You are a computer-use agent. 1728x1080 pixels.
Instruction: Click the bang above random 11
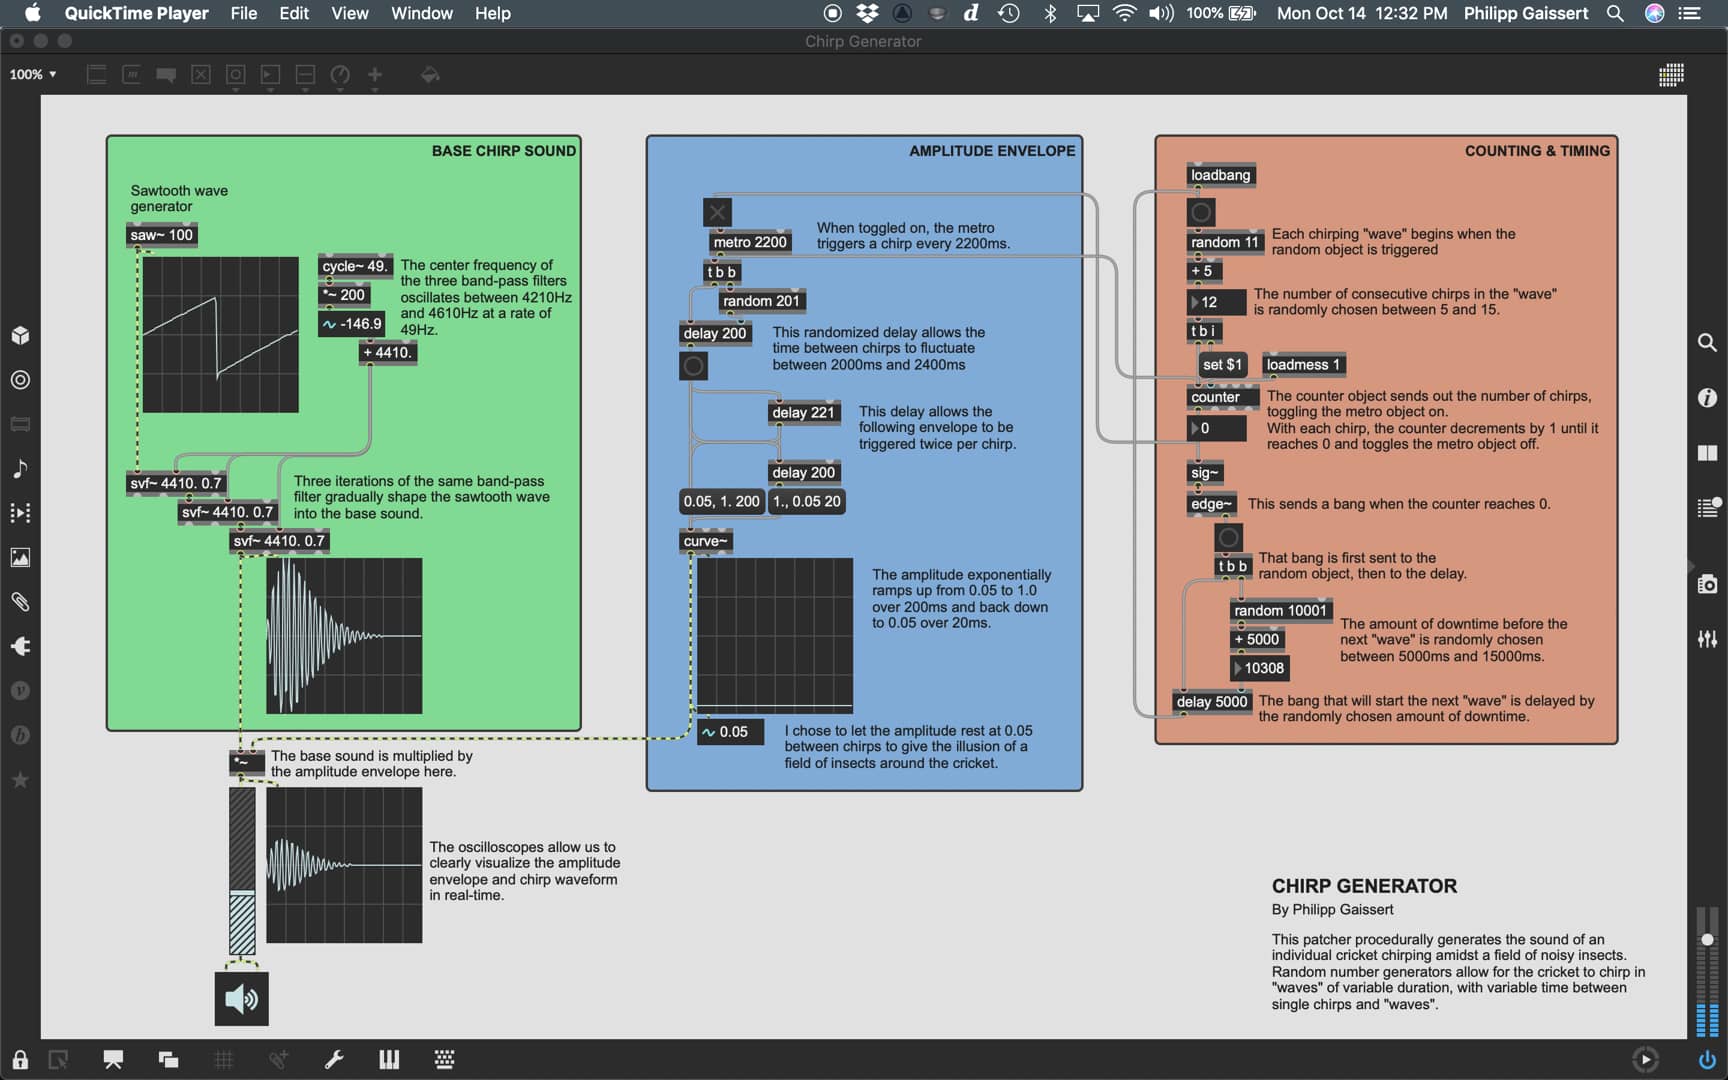(x=1200, y=212)
